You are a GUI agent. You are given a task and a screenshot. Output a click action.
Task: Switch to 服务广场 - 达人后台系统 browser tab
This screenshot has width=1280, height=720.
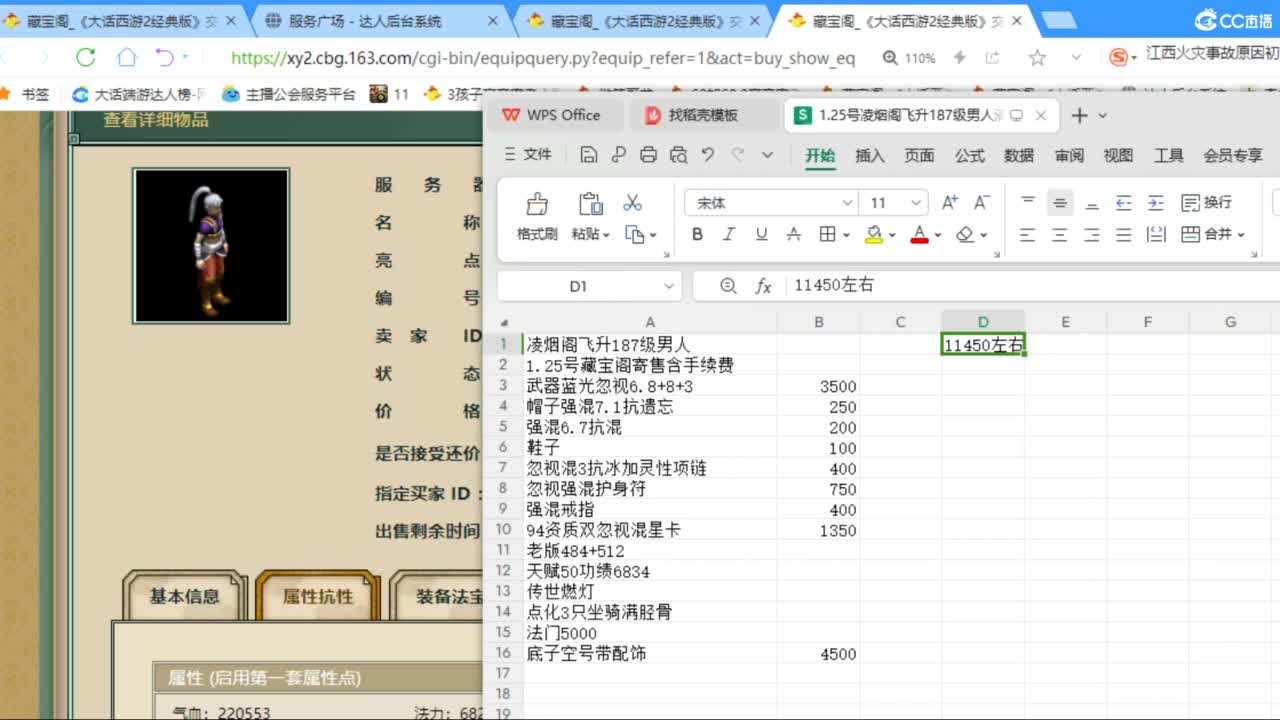tap(380, 21)
